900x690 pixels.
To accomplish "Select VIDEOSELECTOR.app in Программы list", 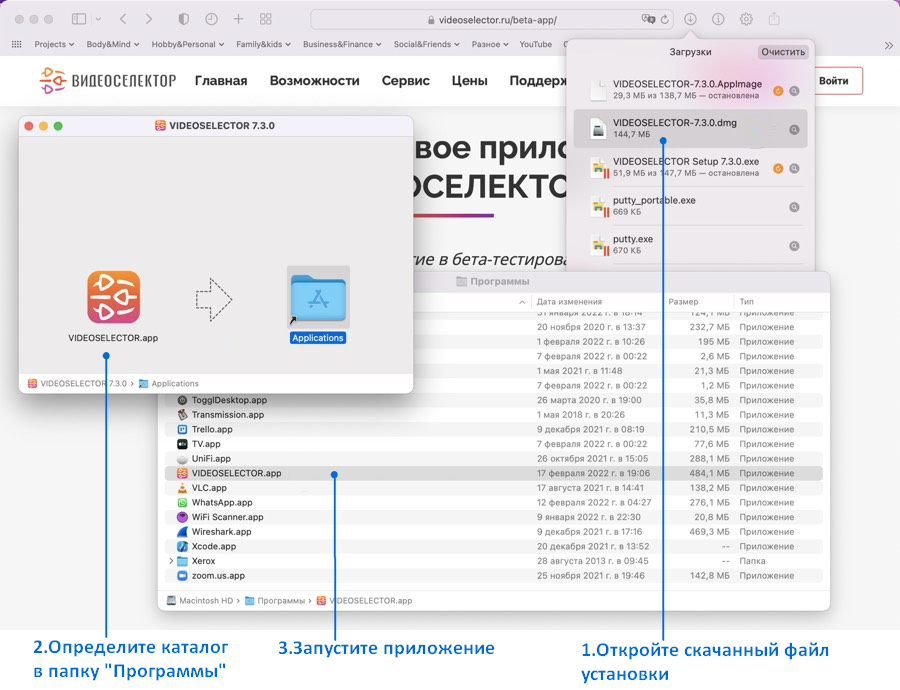I will click(494, 473).
